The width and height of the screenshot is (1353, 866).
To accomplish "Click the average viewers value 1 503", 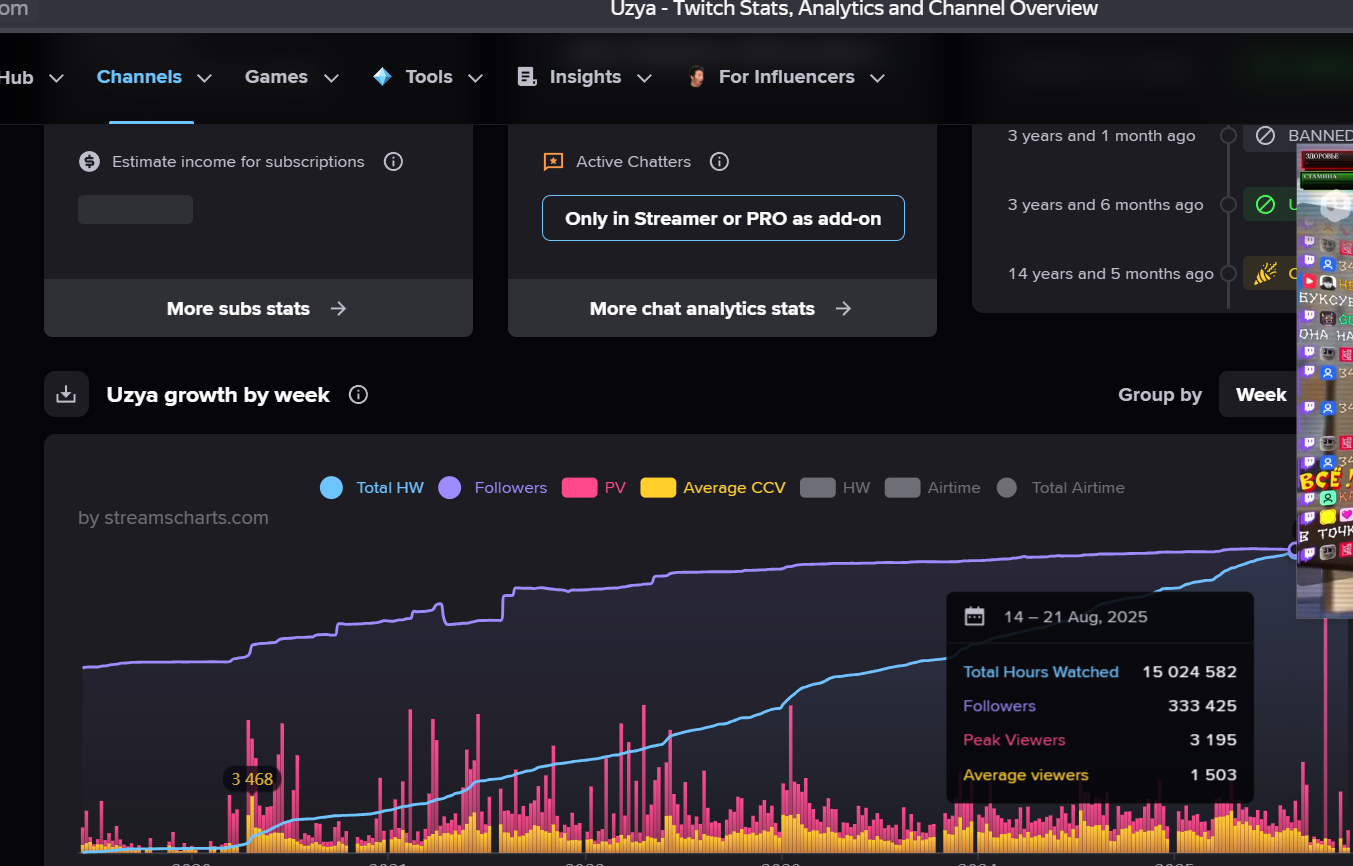I will click(1213, 775).
